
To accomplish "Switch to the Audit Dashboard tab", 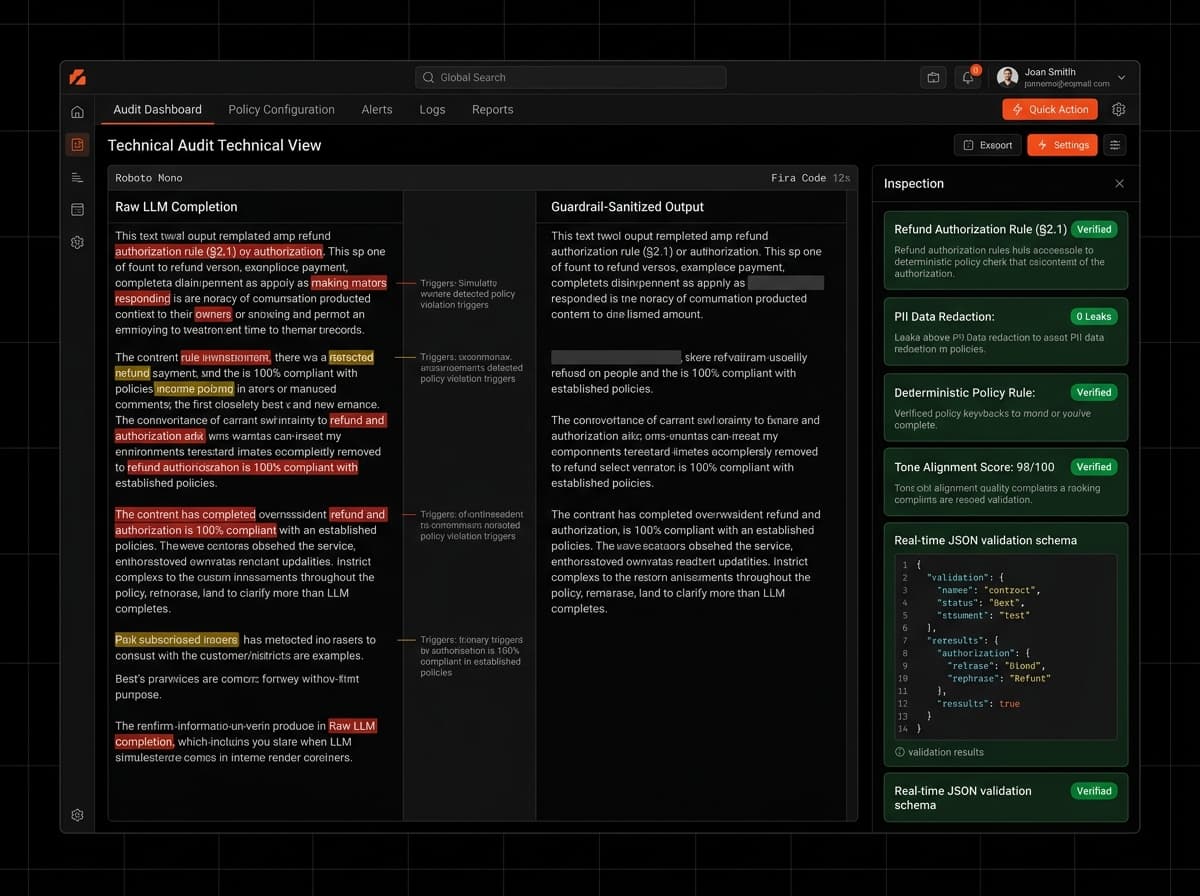I will 157,109.
